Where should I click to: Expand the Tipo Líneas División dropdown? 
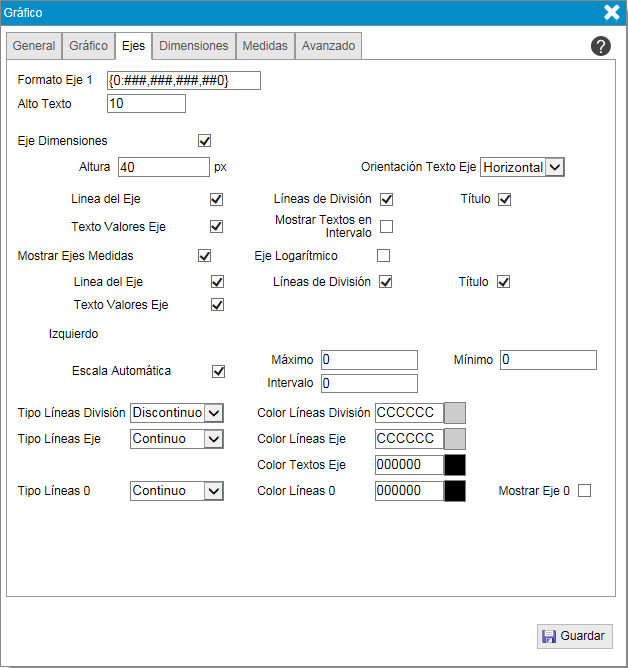177,413
